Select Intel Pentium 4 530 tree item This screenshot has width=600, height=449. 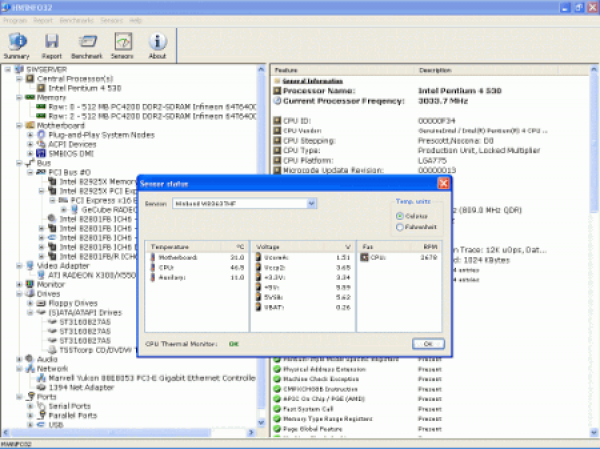pyautogui.click(x=85, y=88)
